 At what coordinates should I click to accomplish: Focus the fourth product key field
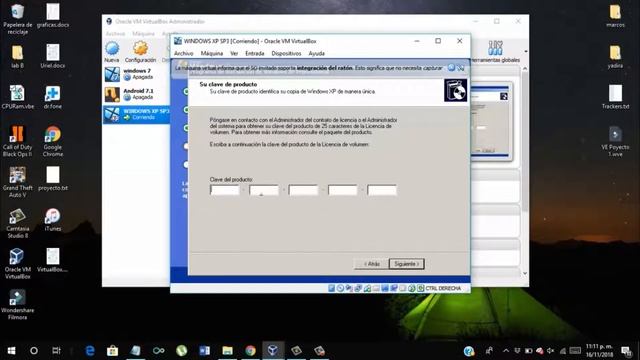pyautogui.click(x=342, y=190)
